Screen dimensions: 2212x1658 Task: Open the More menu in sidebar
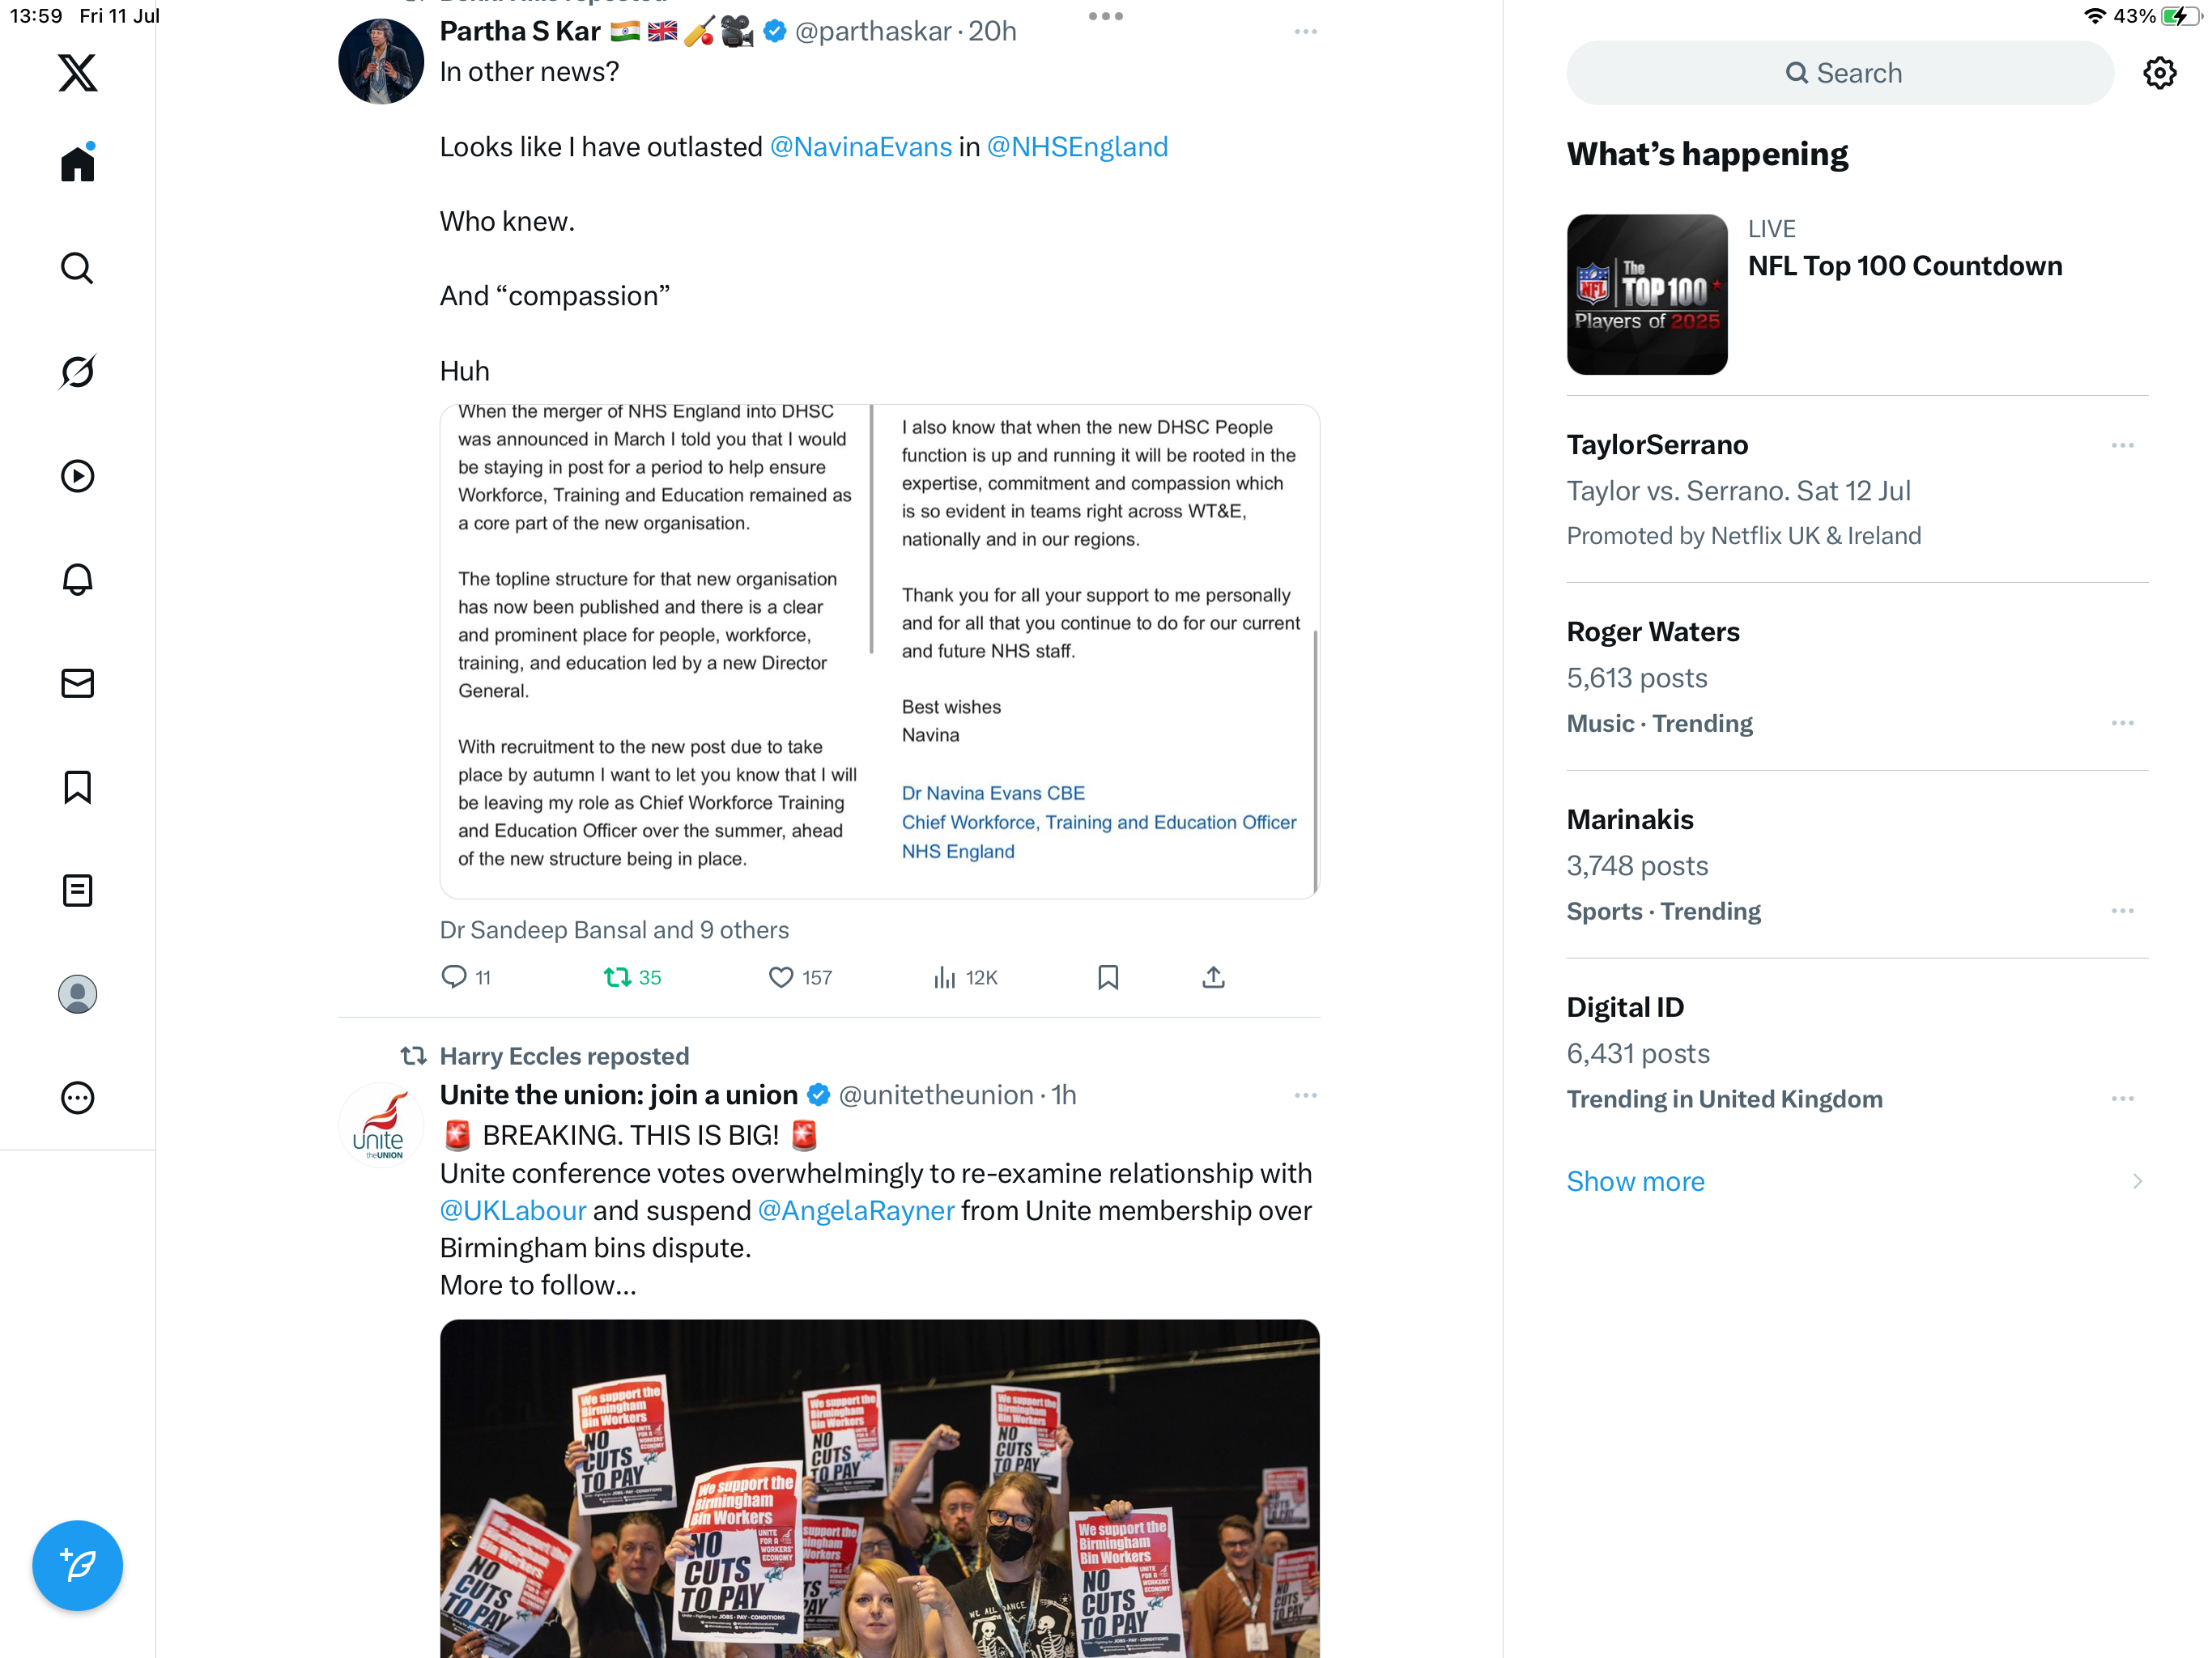point(77,1098)
